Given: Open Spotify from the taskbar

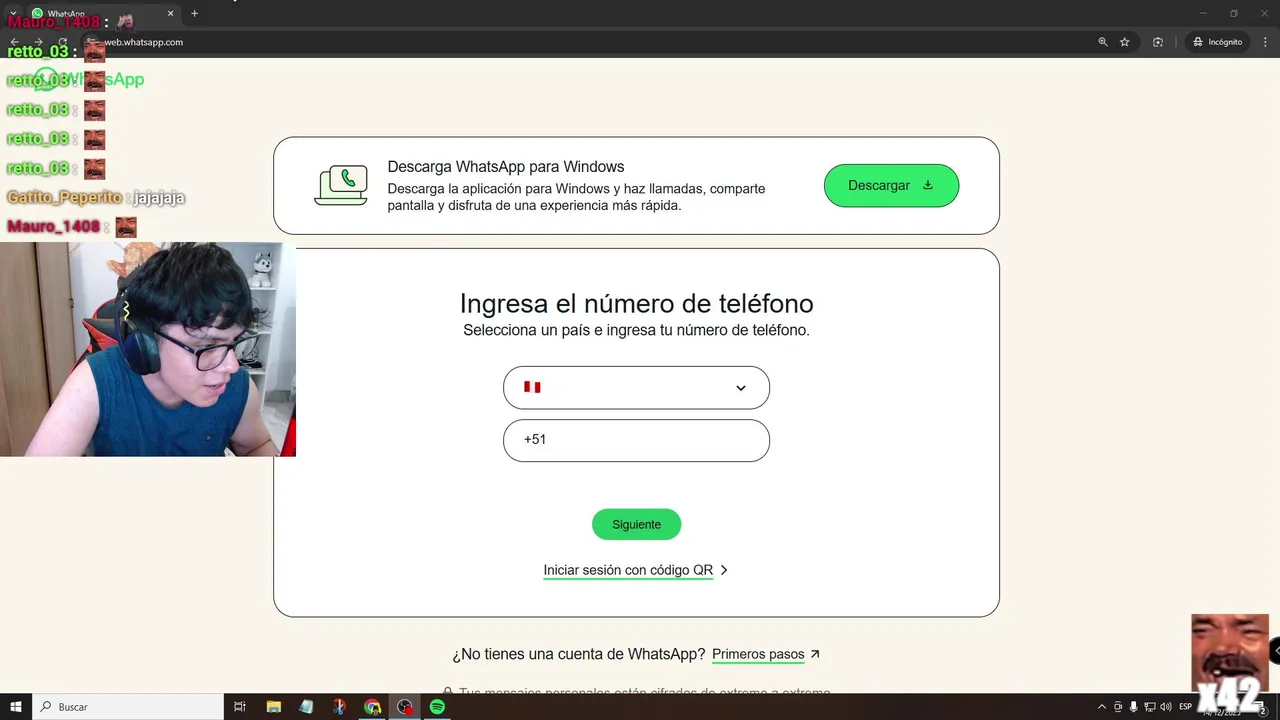Looking at the screenshot, I should [x=437, y=707].
